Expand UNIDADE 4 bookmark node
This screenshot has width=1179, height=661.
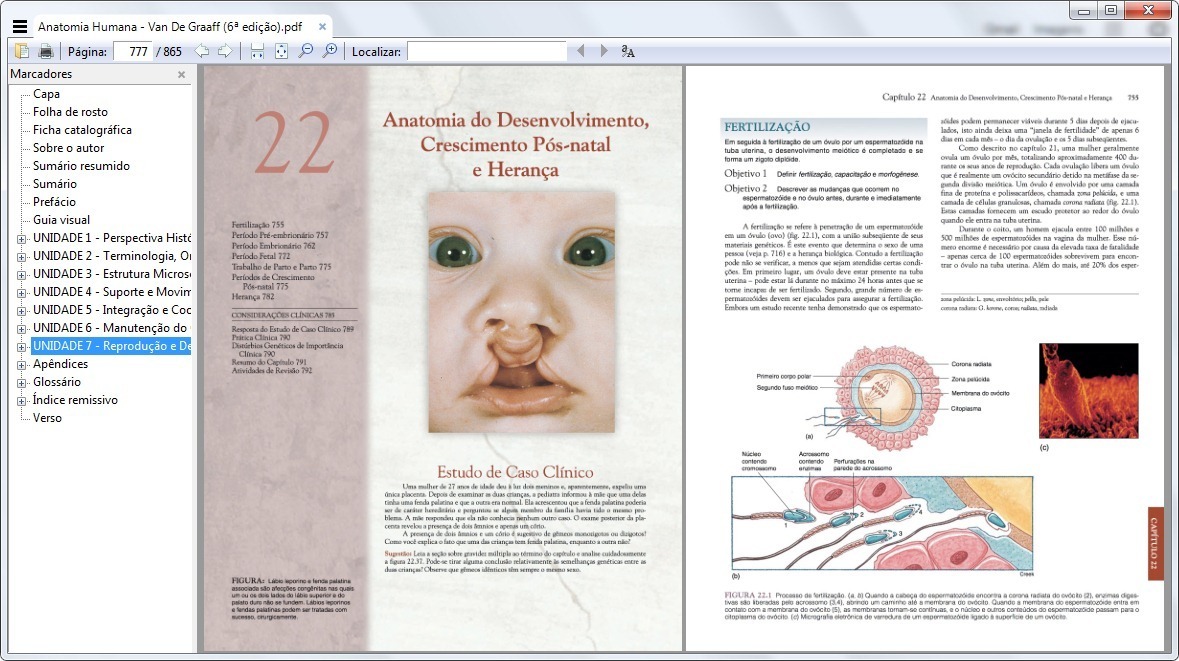tap(22, 293)
